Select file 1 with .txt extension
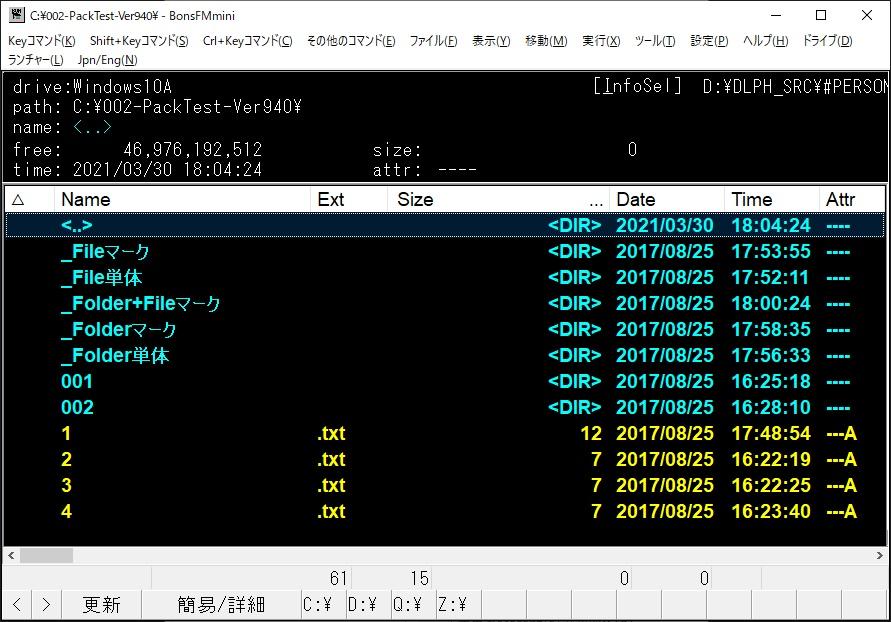Image resolution: width=891 pixels, height=622 pixels. pyautogui.click(x=66, y=433)
